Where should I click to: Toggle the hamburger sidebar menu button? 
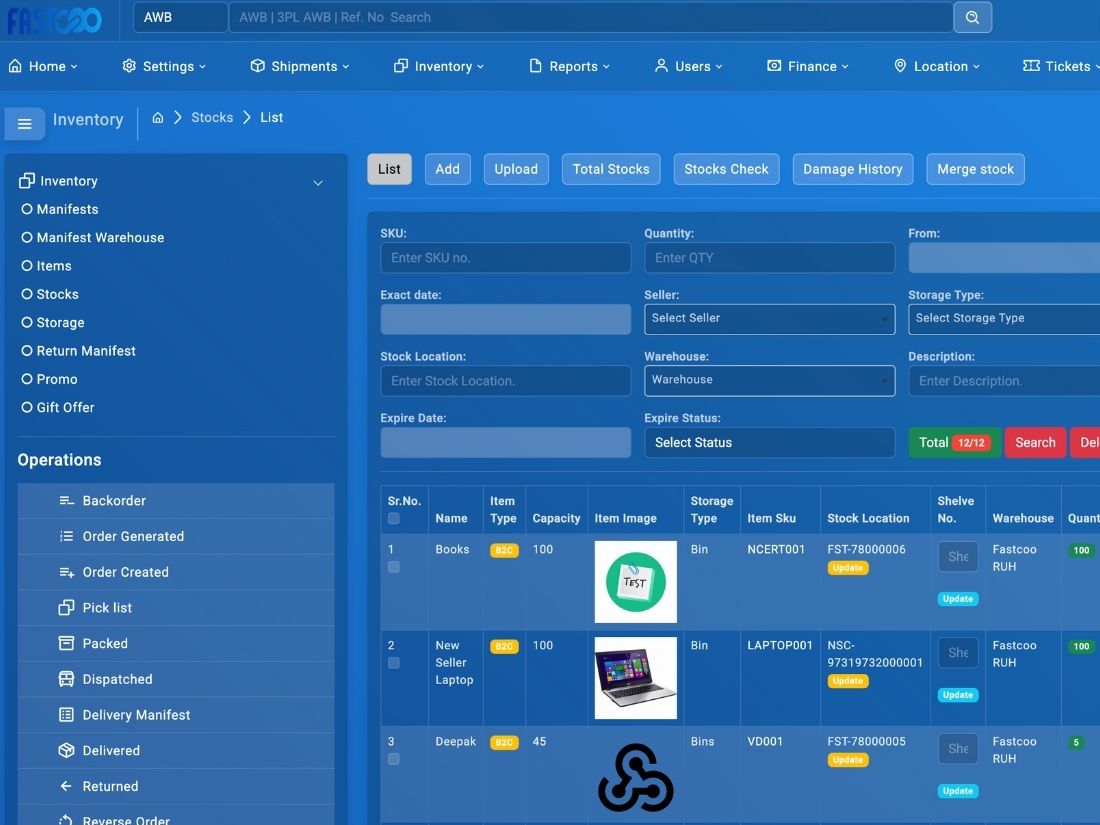[25, 124]
